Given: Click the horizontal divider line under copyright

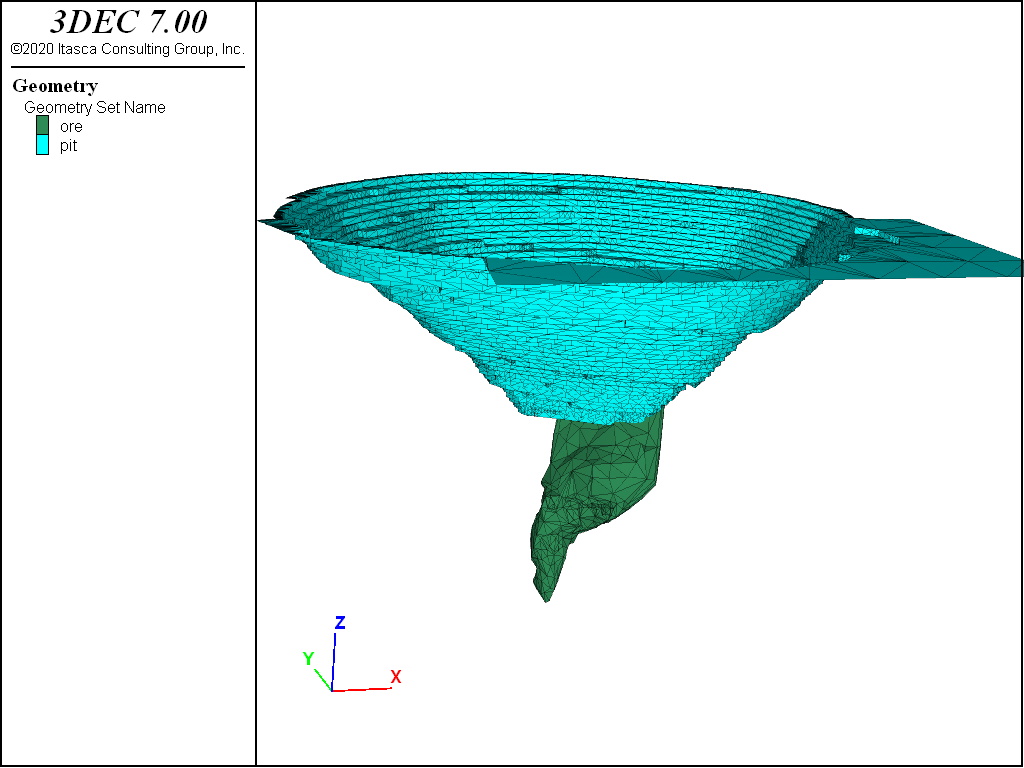Looking at the screenshot, I should point(128,67).
